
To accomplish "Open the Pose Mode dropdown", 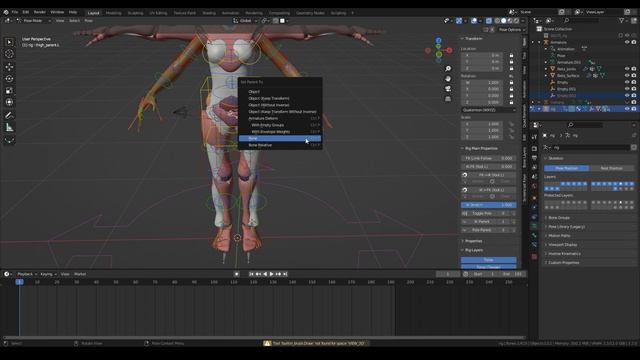I will click(34, 20).
